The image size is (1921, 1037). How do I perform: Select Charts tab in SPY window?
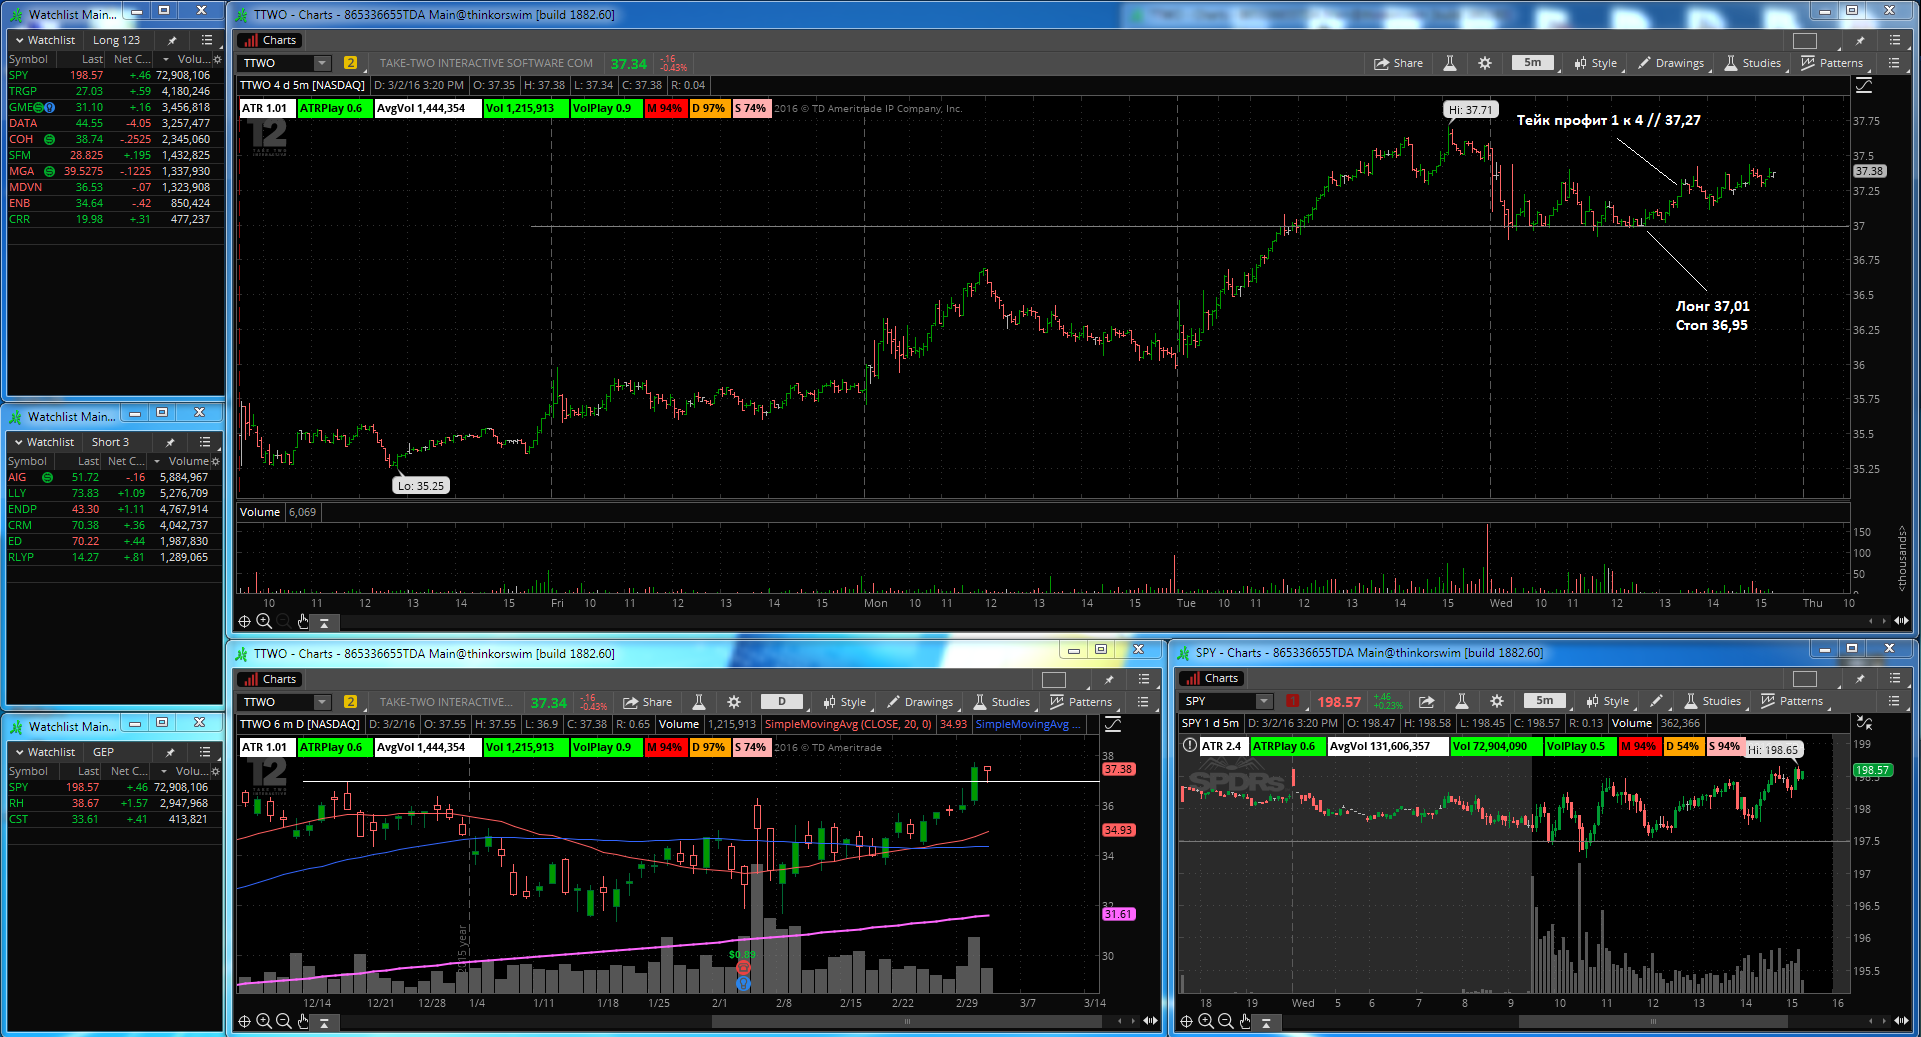(1212, 679)
